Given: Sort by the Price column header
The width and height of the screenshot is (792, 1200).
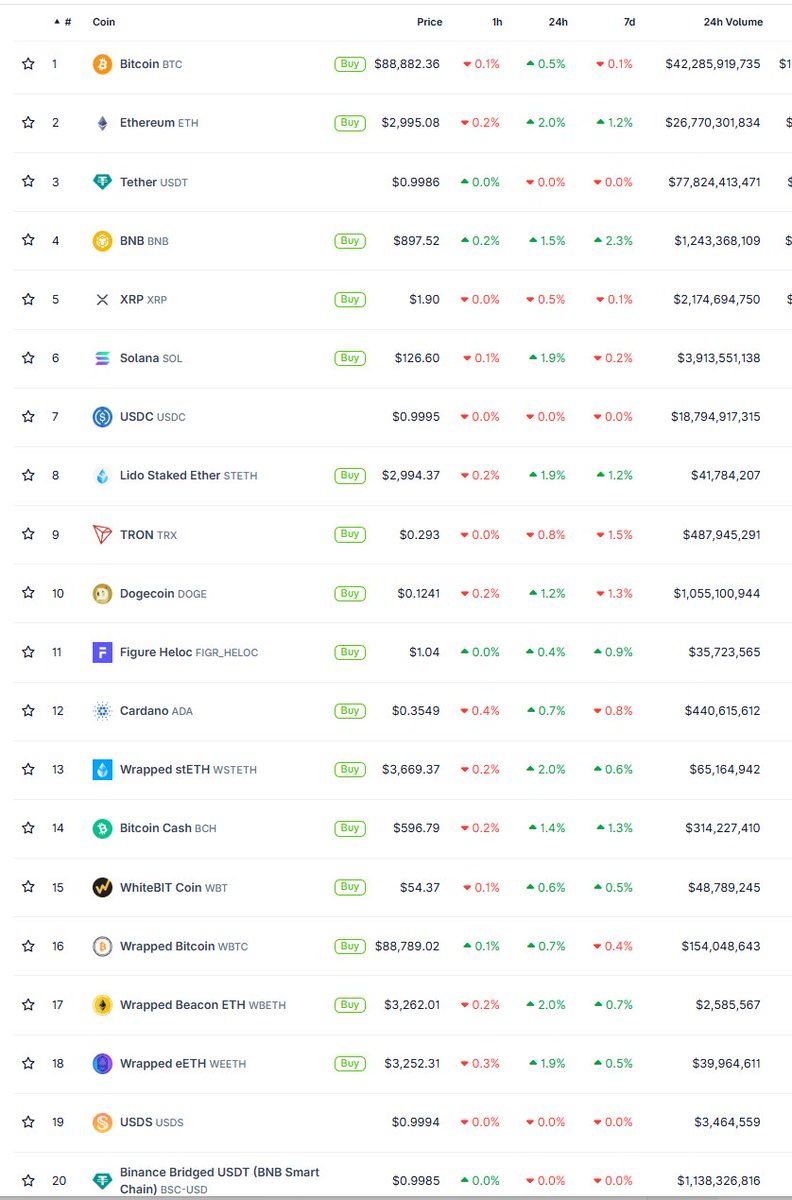Looking at the screenshot, I should pyautogui.click(x=429, y=22).
